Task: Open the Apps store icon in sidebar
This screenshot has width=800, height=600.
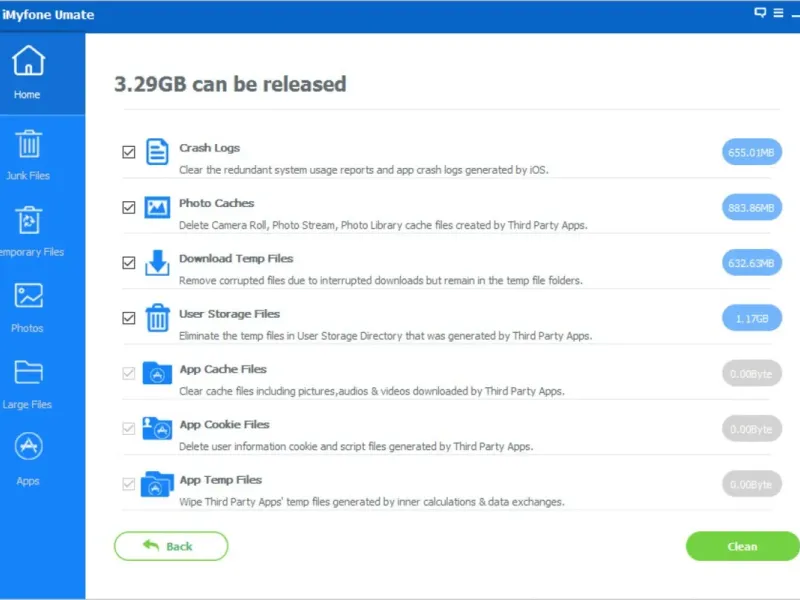Action: (x=29, y=446)
